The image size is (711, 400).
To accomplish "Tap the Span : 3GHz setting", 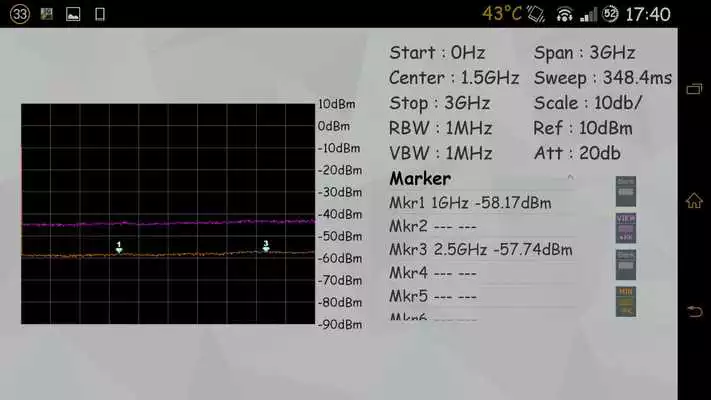I will pos(584,53).
